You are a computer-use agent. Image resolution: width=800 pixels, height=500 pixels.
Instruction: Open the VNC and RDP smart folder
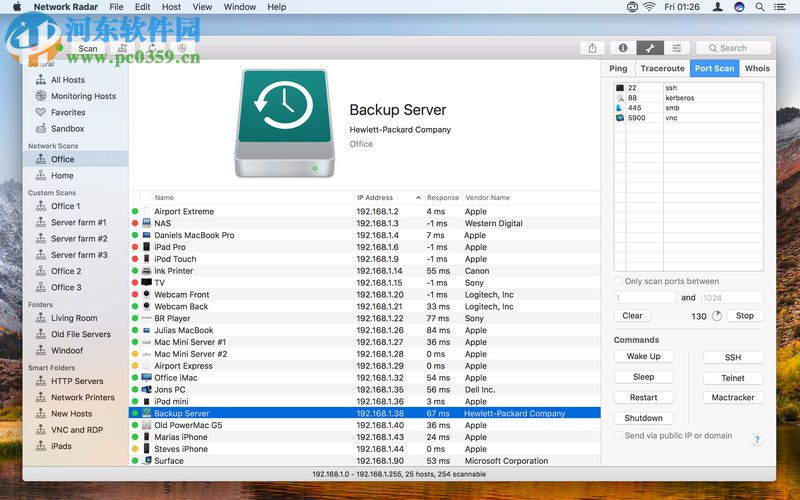coord(76,430)
